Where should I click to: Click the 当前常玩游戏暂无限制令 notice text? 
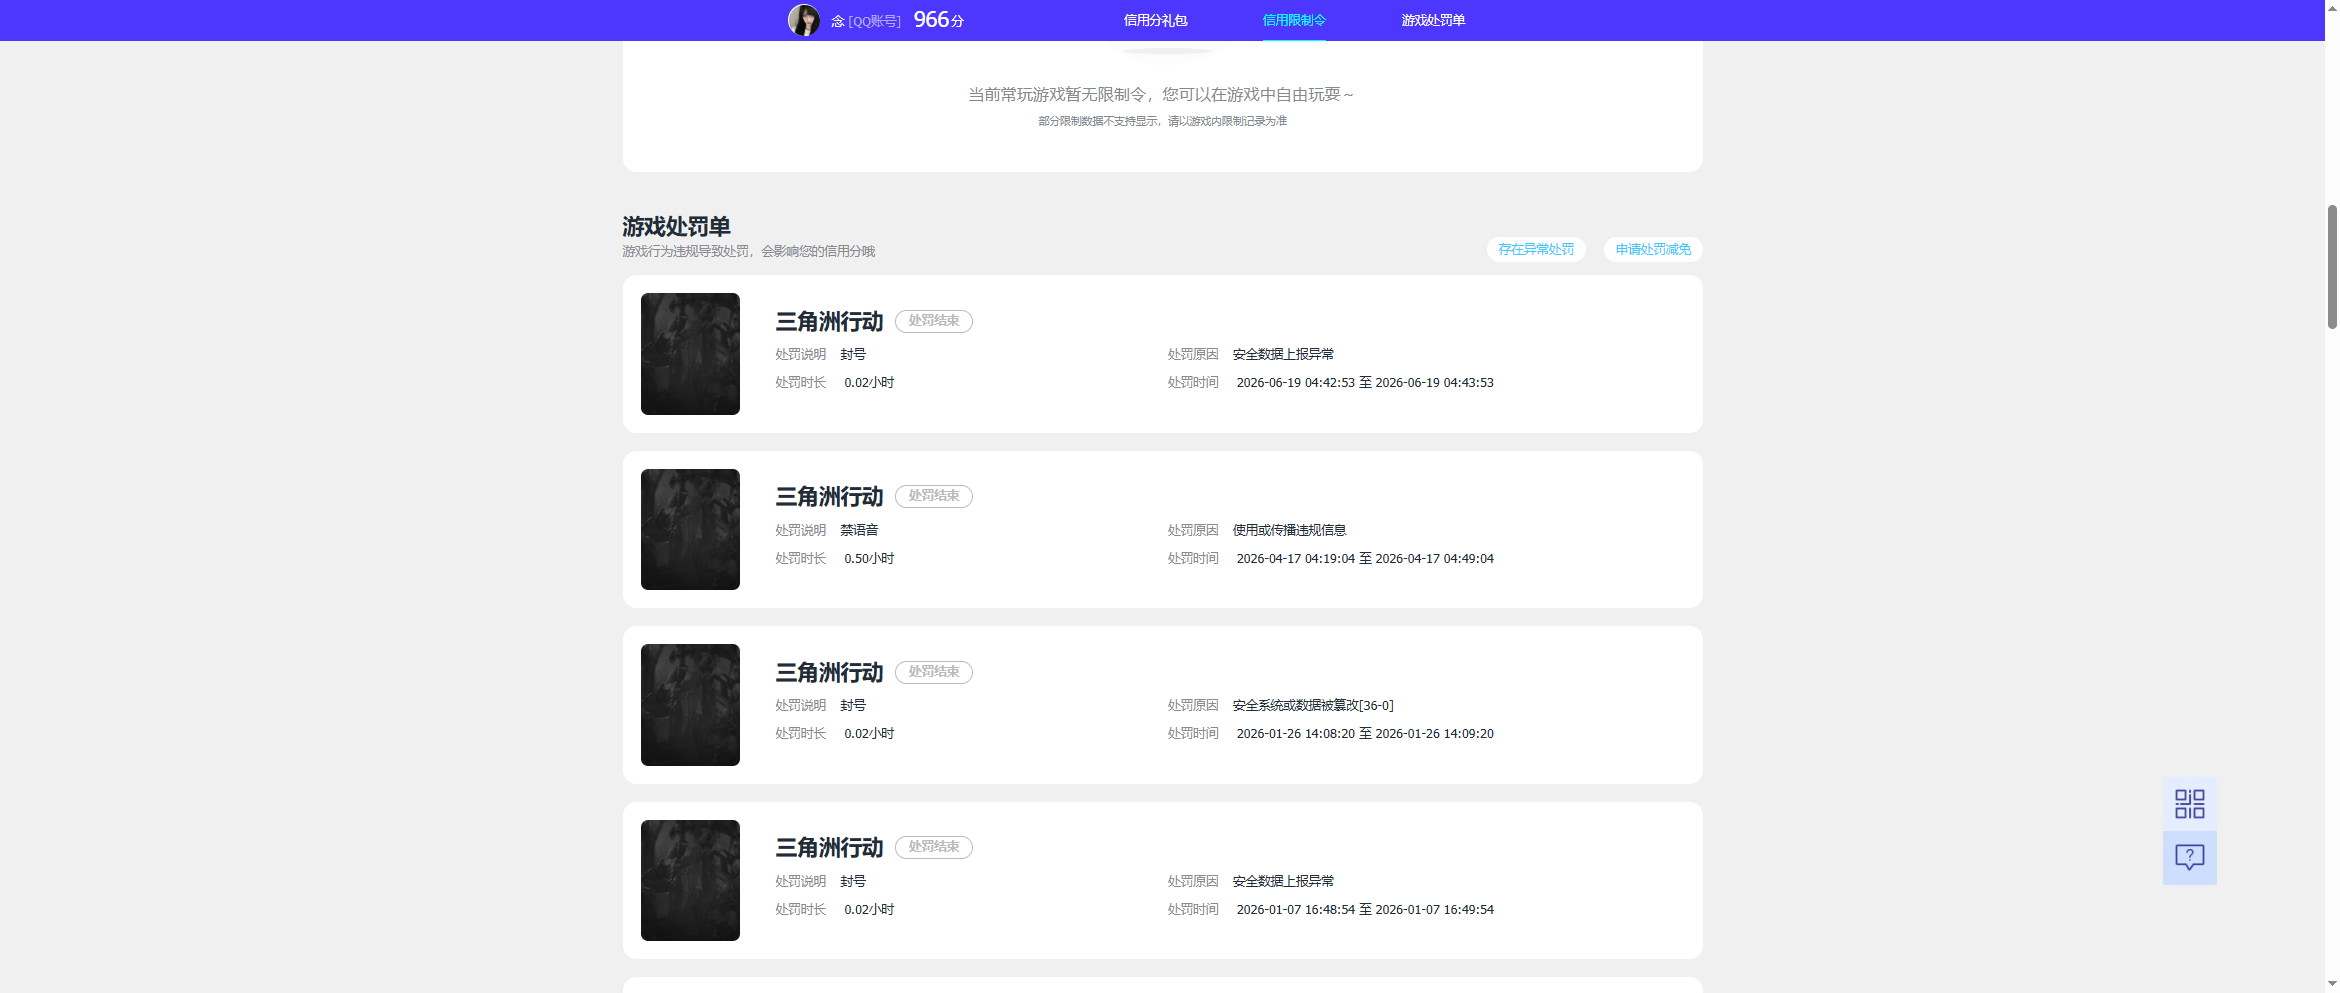(1161, 94)
